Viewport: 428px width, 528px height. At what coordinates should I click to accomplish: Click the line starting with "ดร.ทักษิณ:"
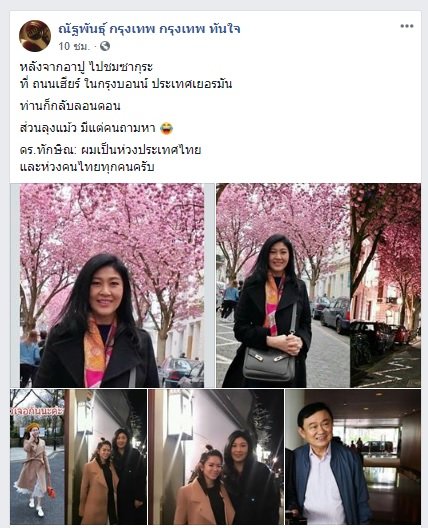[x=110, y=150]
